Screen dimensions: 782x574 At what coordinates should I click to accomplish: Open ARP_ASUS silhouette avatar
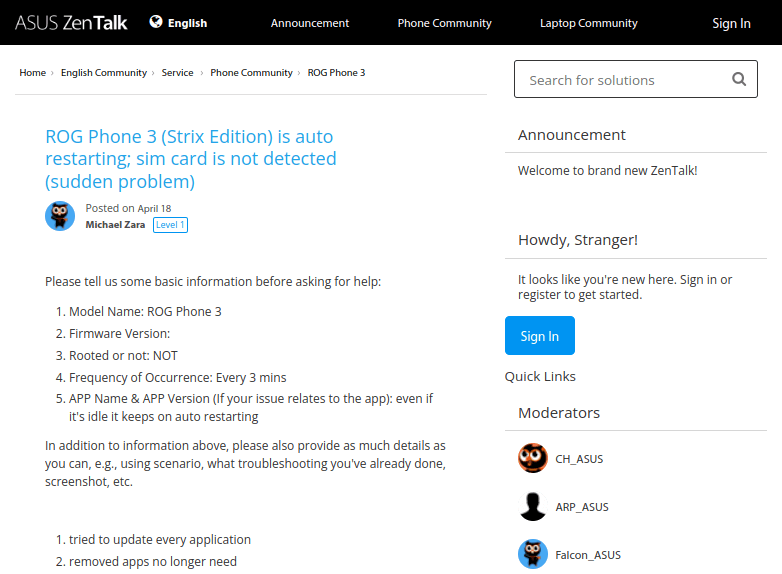pyautogui.click(x=533, y=507)
